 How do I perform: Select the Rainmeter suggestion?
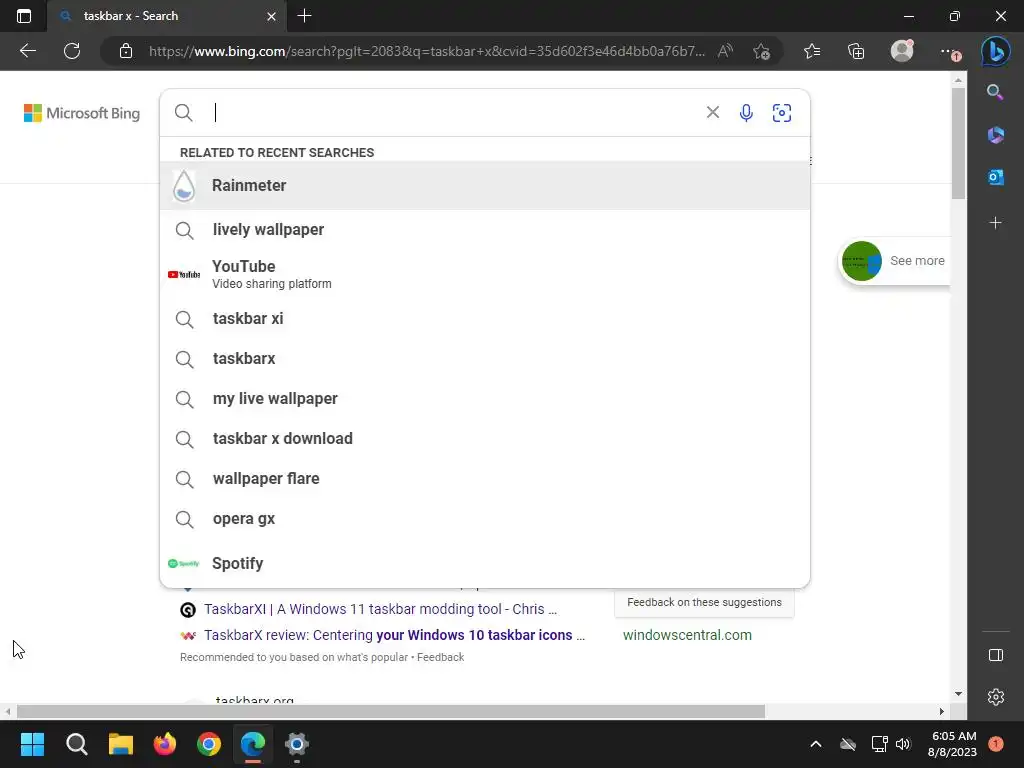point(485,185)
